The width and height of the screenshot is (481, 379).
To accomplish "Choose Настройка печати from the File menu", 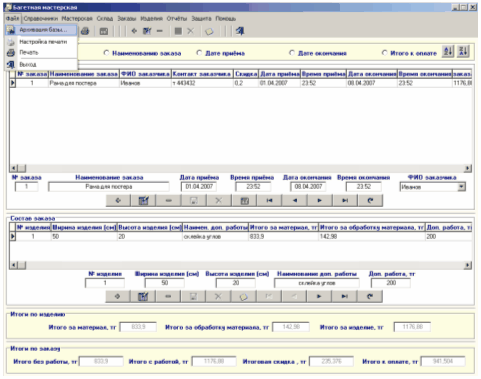I will 43,42.
